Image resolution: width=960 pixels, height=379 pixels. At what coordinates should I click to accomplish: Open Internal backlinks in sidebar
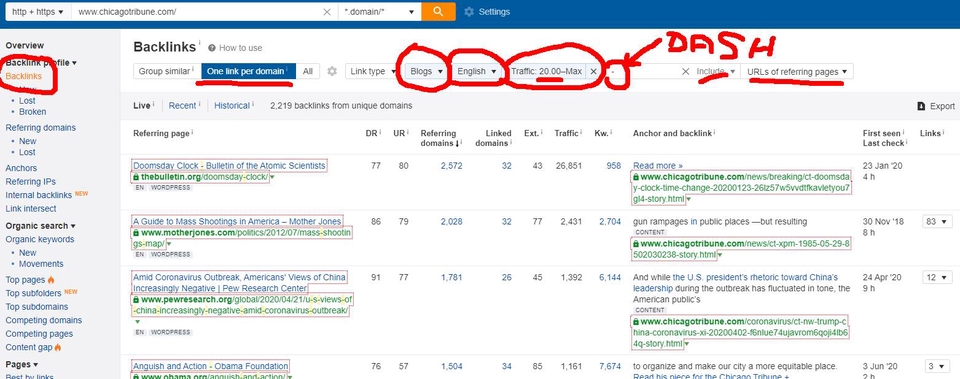[39, 195]
